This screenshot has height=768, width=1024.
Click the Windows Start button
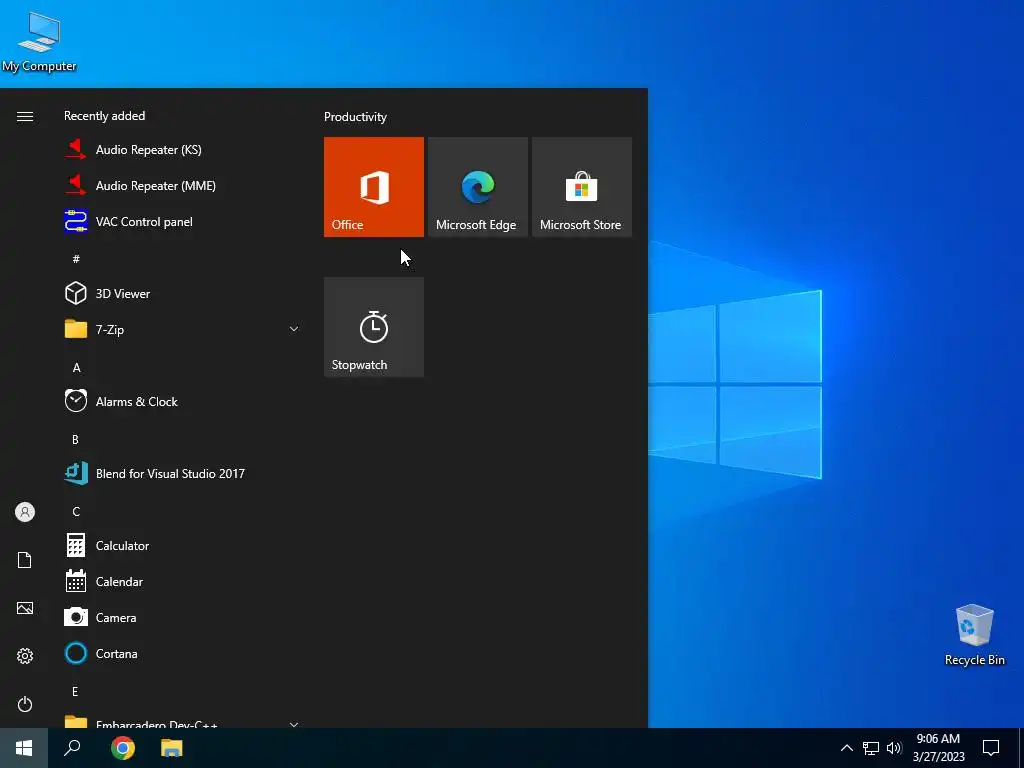pos(24,748)
